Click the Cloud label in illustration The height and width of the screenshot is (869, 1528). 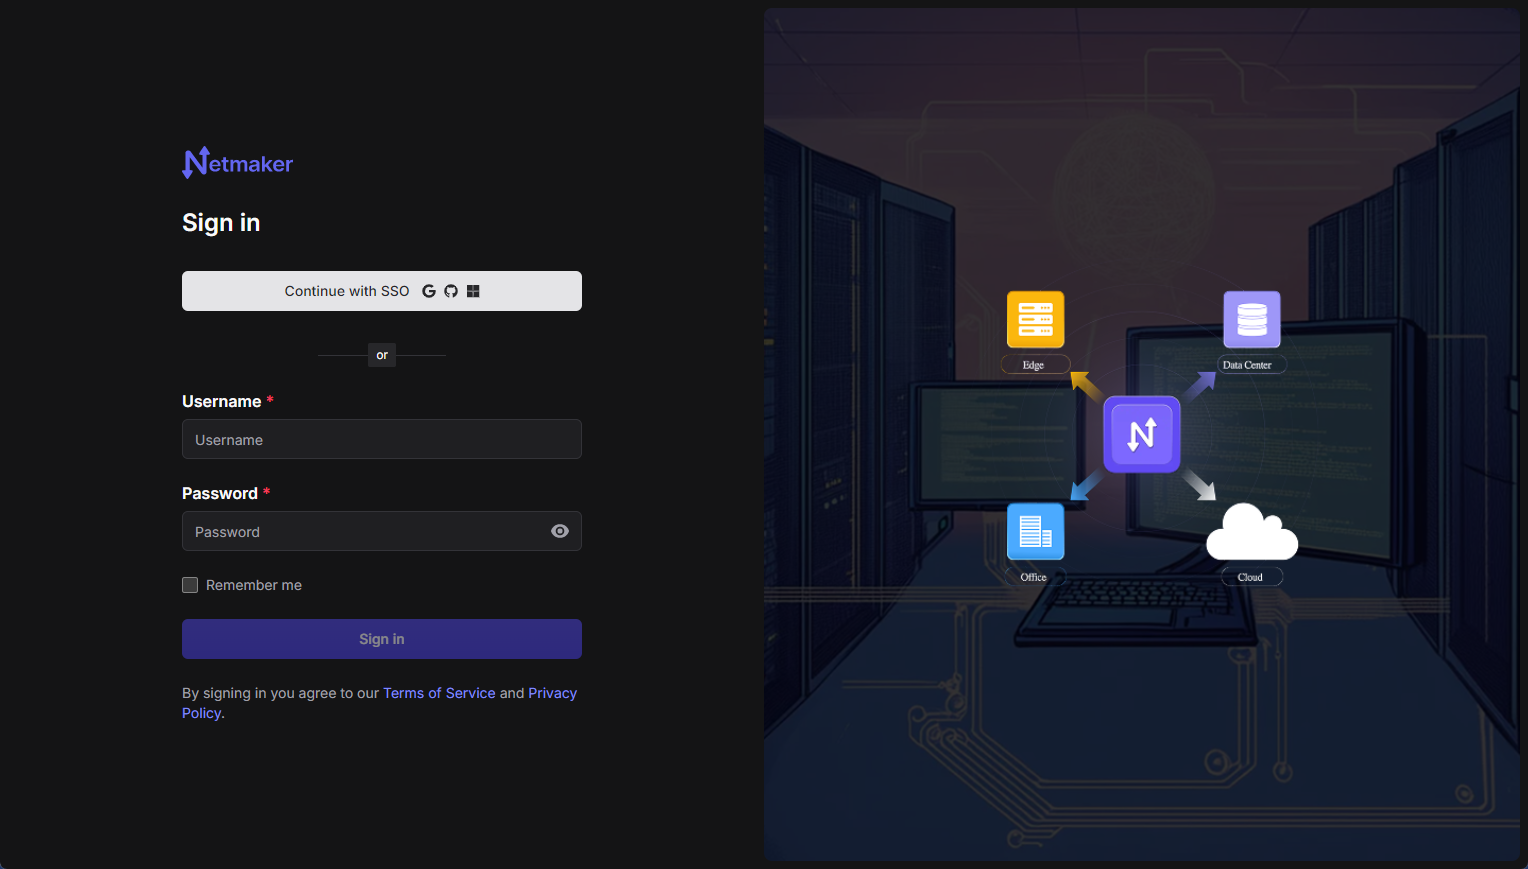1251,577
